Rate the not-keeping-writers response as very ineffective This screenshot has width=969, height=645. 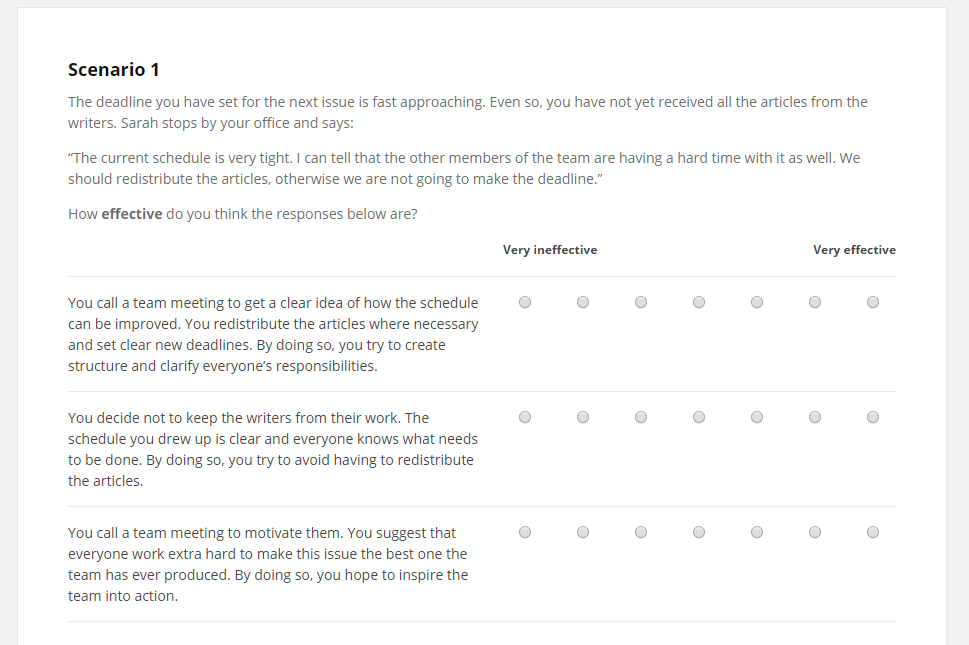point(525,417)
